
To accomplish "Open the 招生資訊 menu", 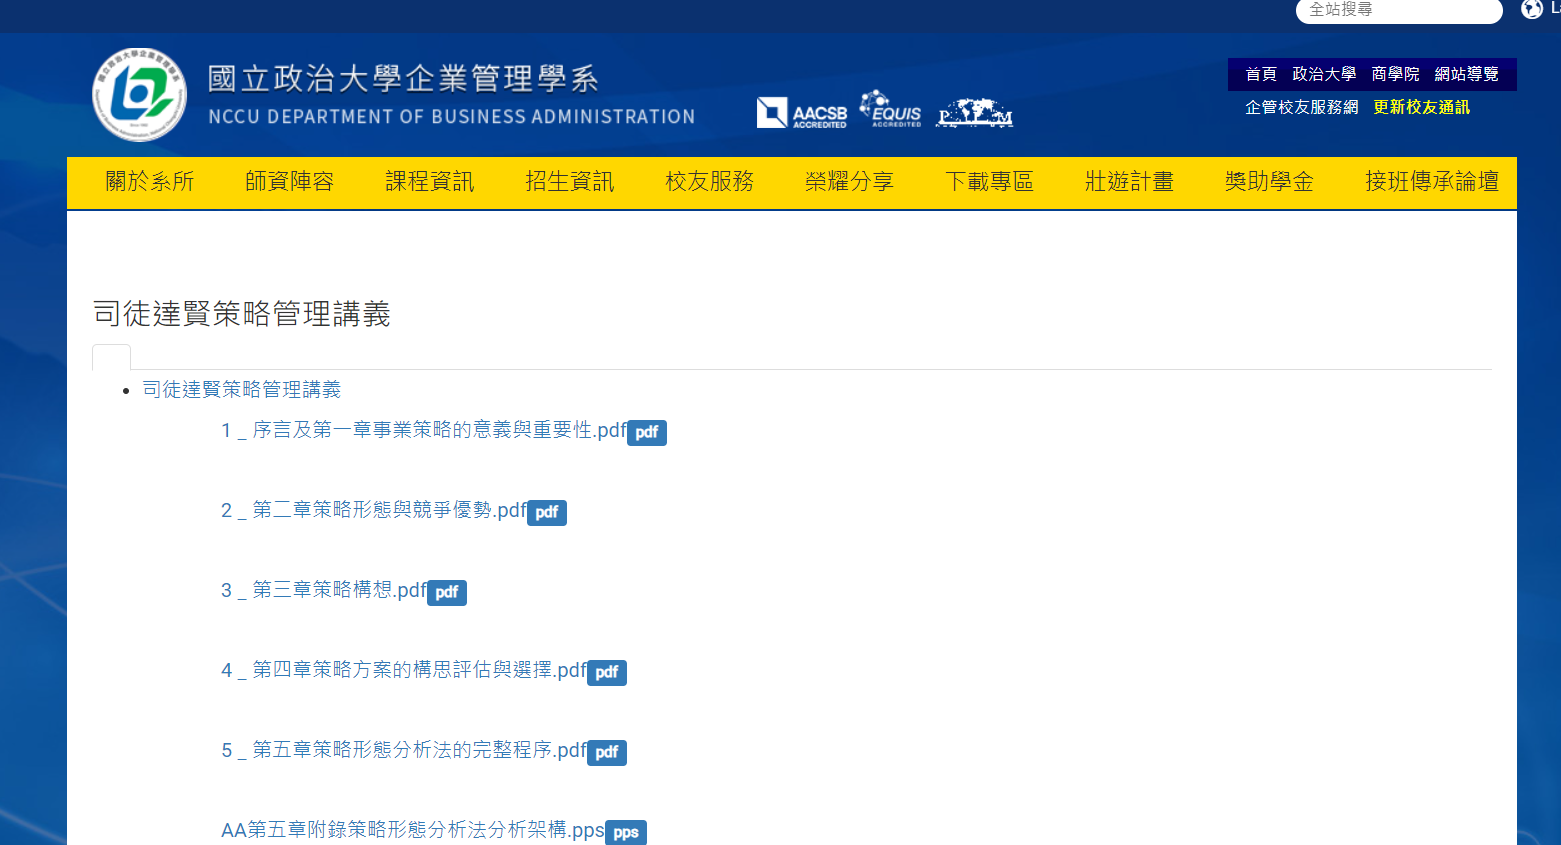I will pyautogui.click(x=570, y=182).
